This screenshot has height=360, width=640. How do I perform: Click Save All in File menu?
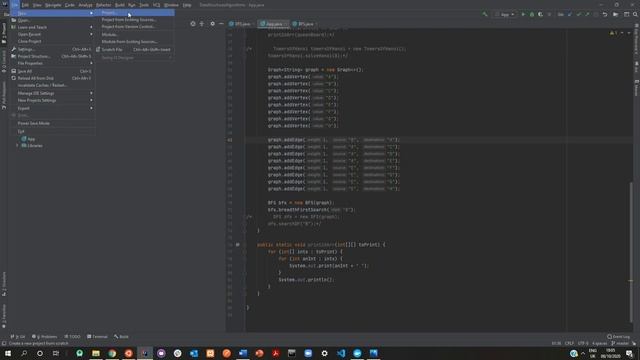tap(53, 71)
